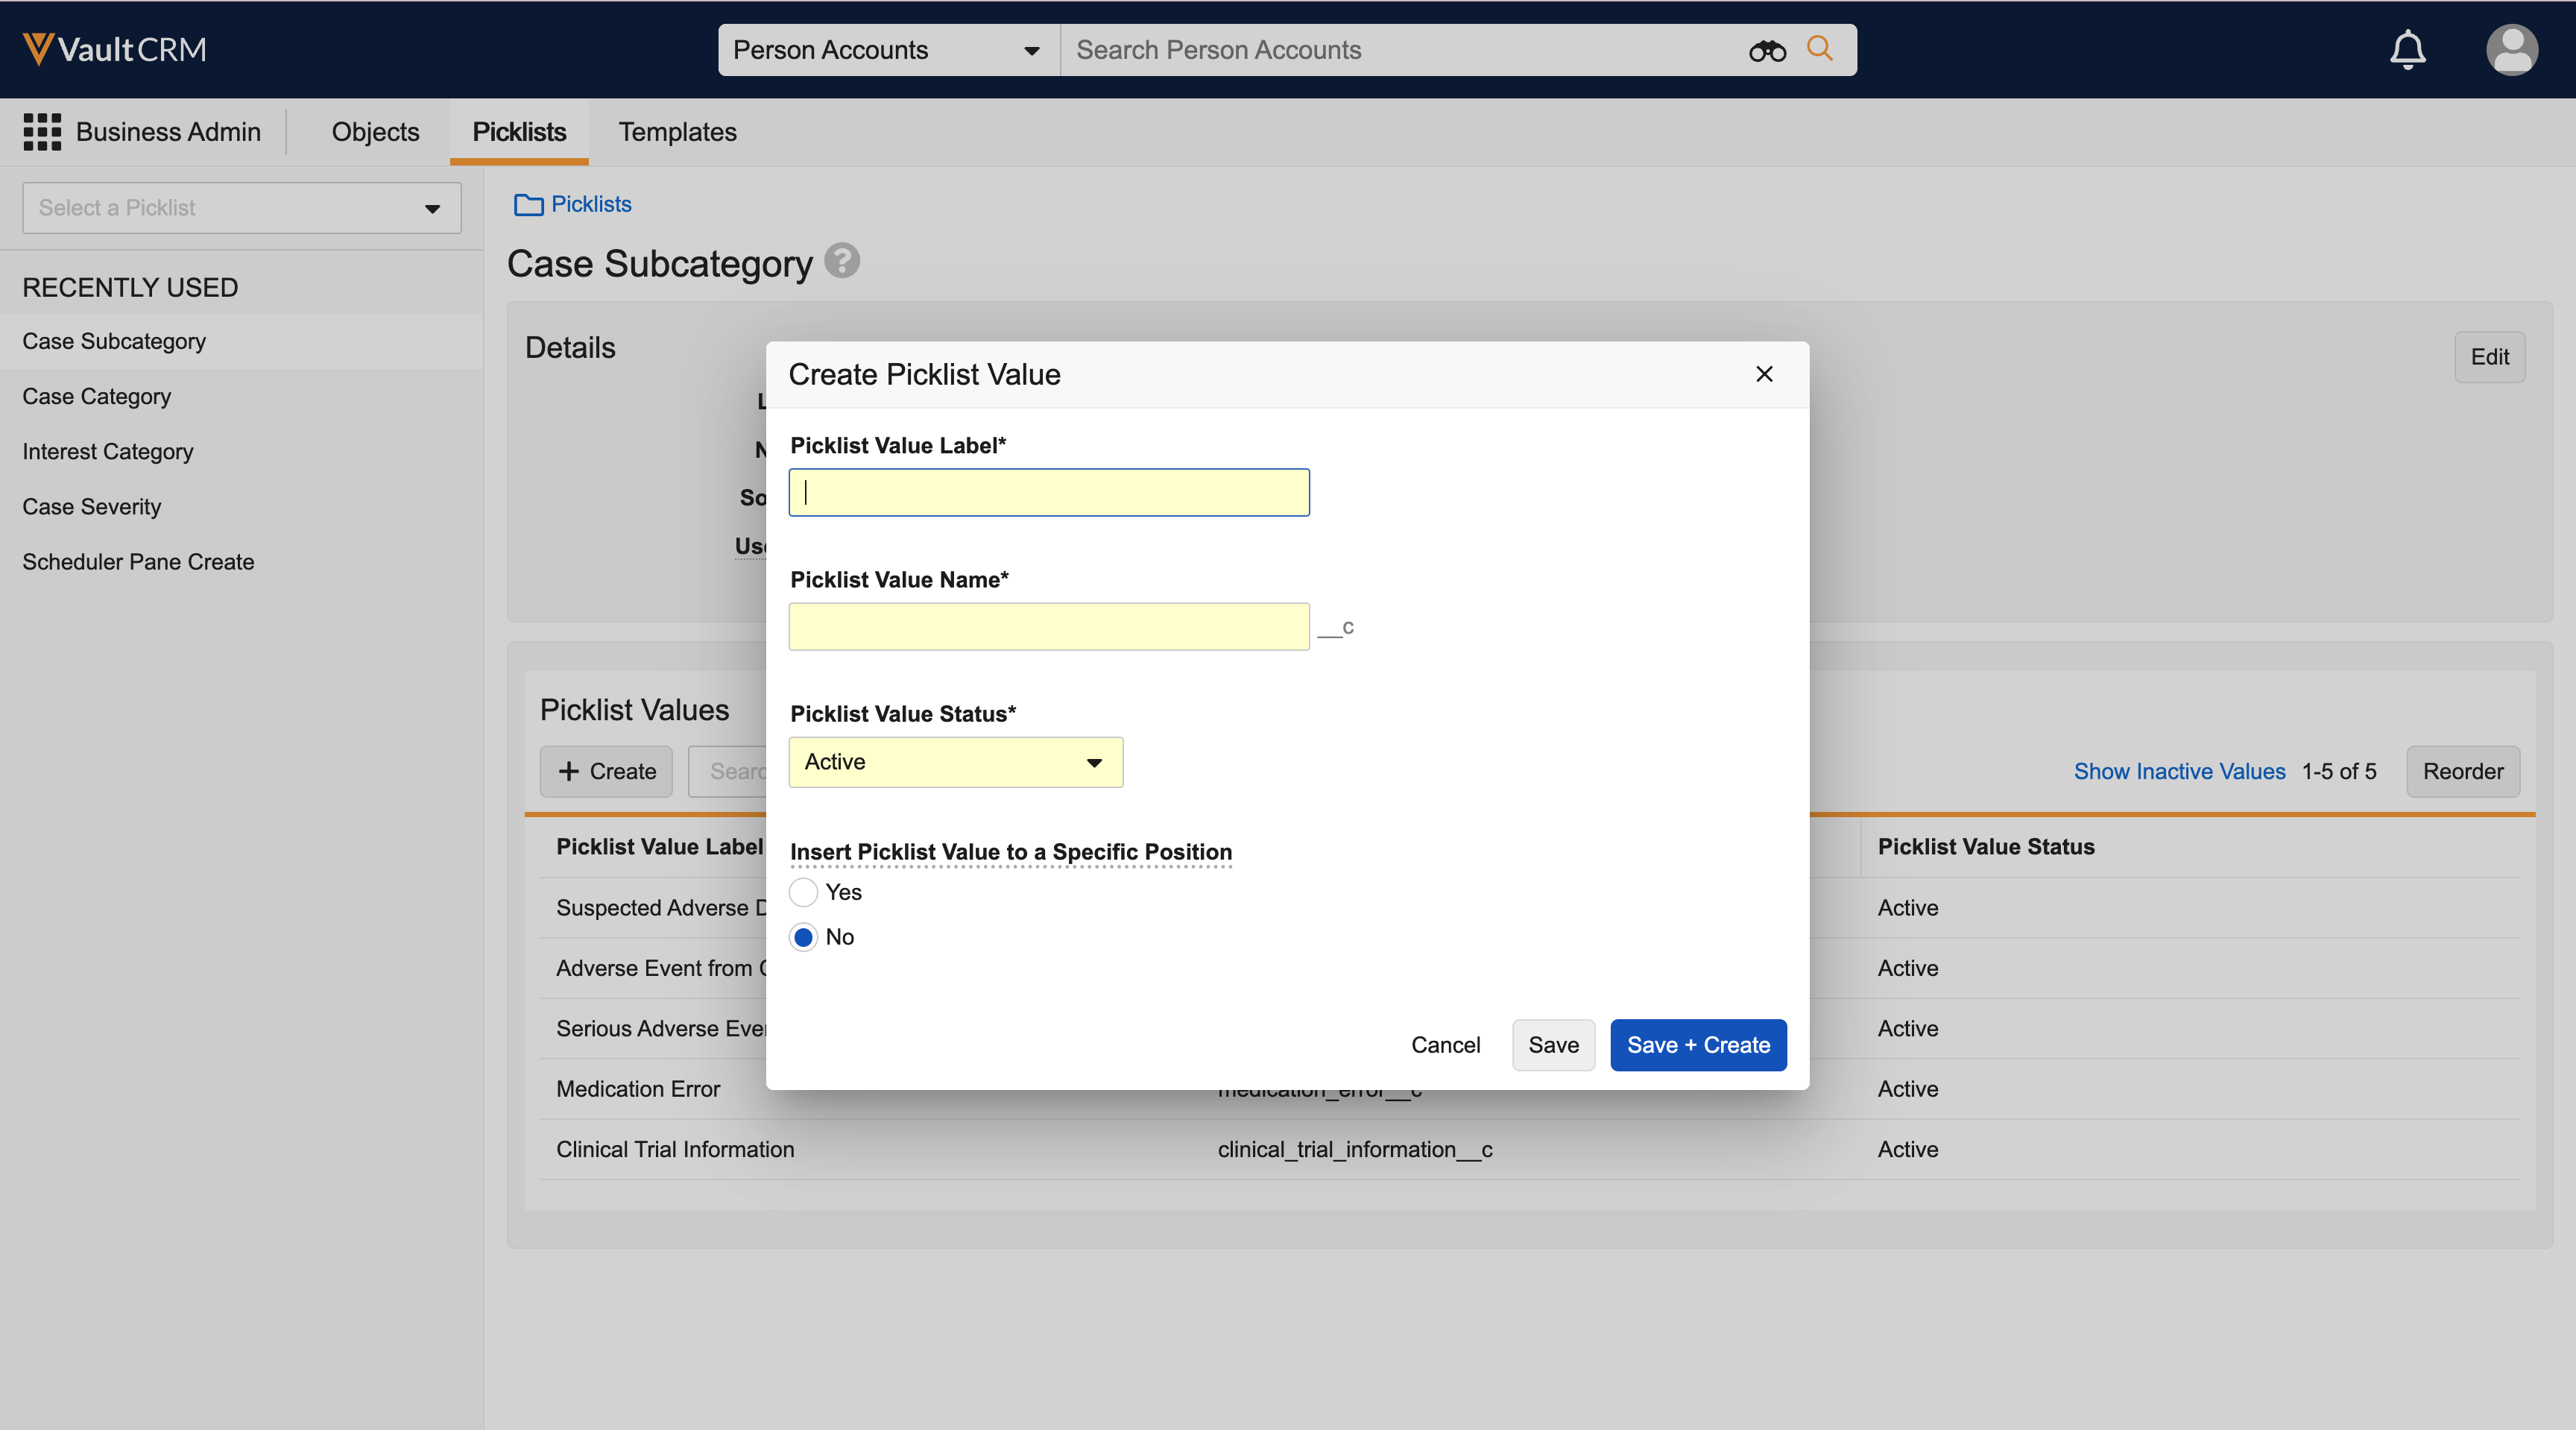Open the app launcher grid icon
The height and width of the screenshot is (1430, 2576).
(42, 132)
